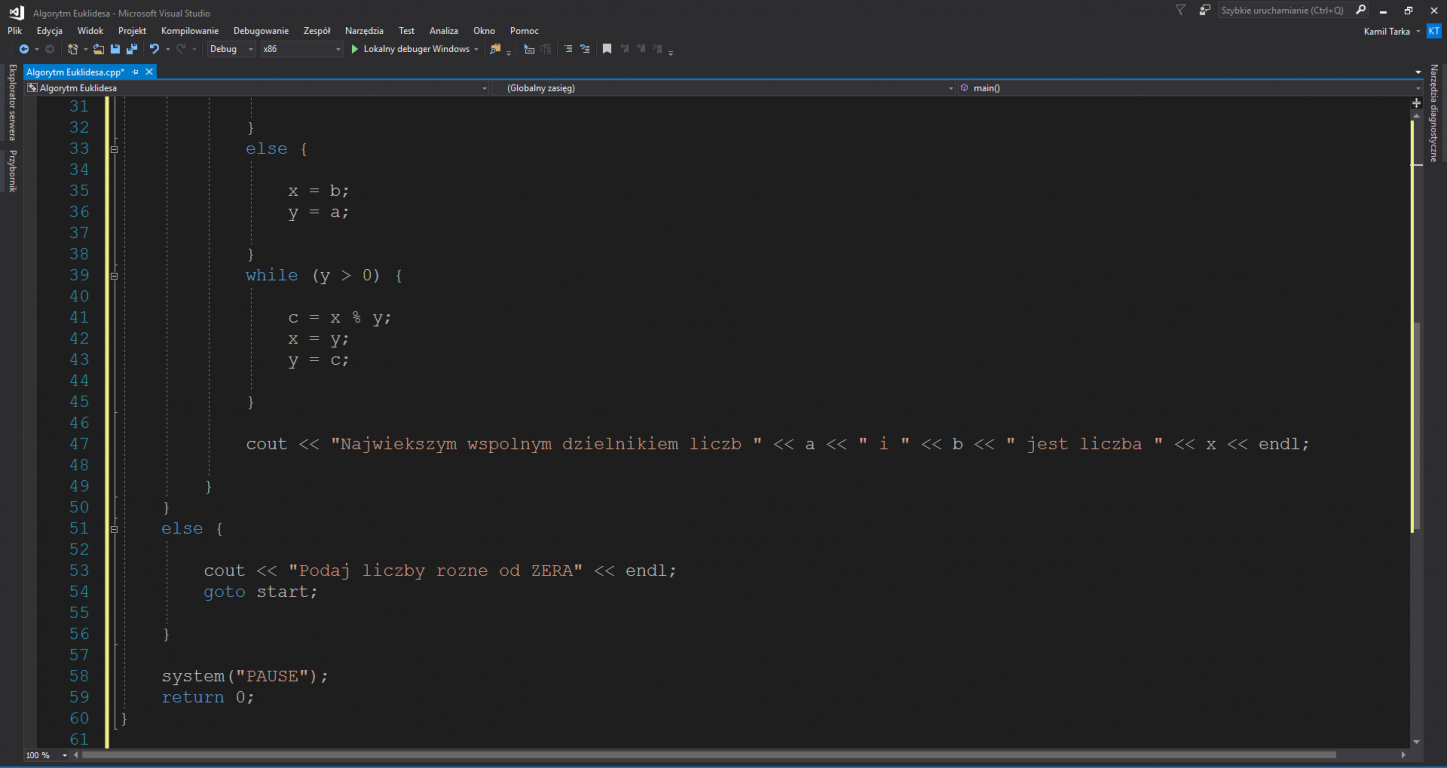Collapse the else block at line 51
The width and height of the screenshot is (1447, 768).
coord(114,528)
